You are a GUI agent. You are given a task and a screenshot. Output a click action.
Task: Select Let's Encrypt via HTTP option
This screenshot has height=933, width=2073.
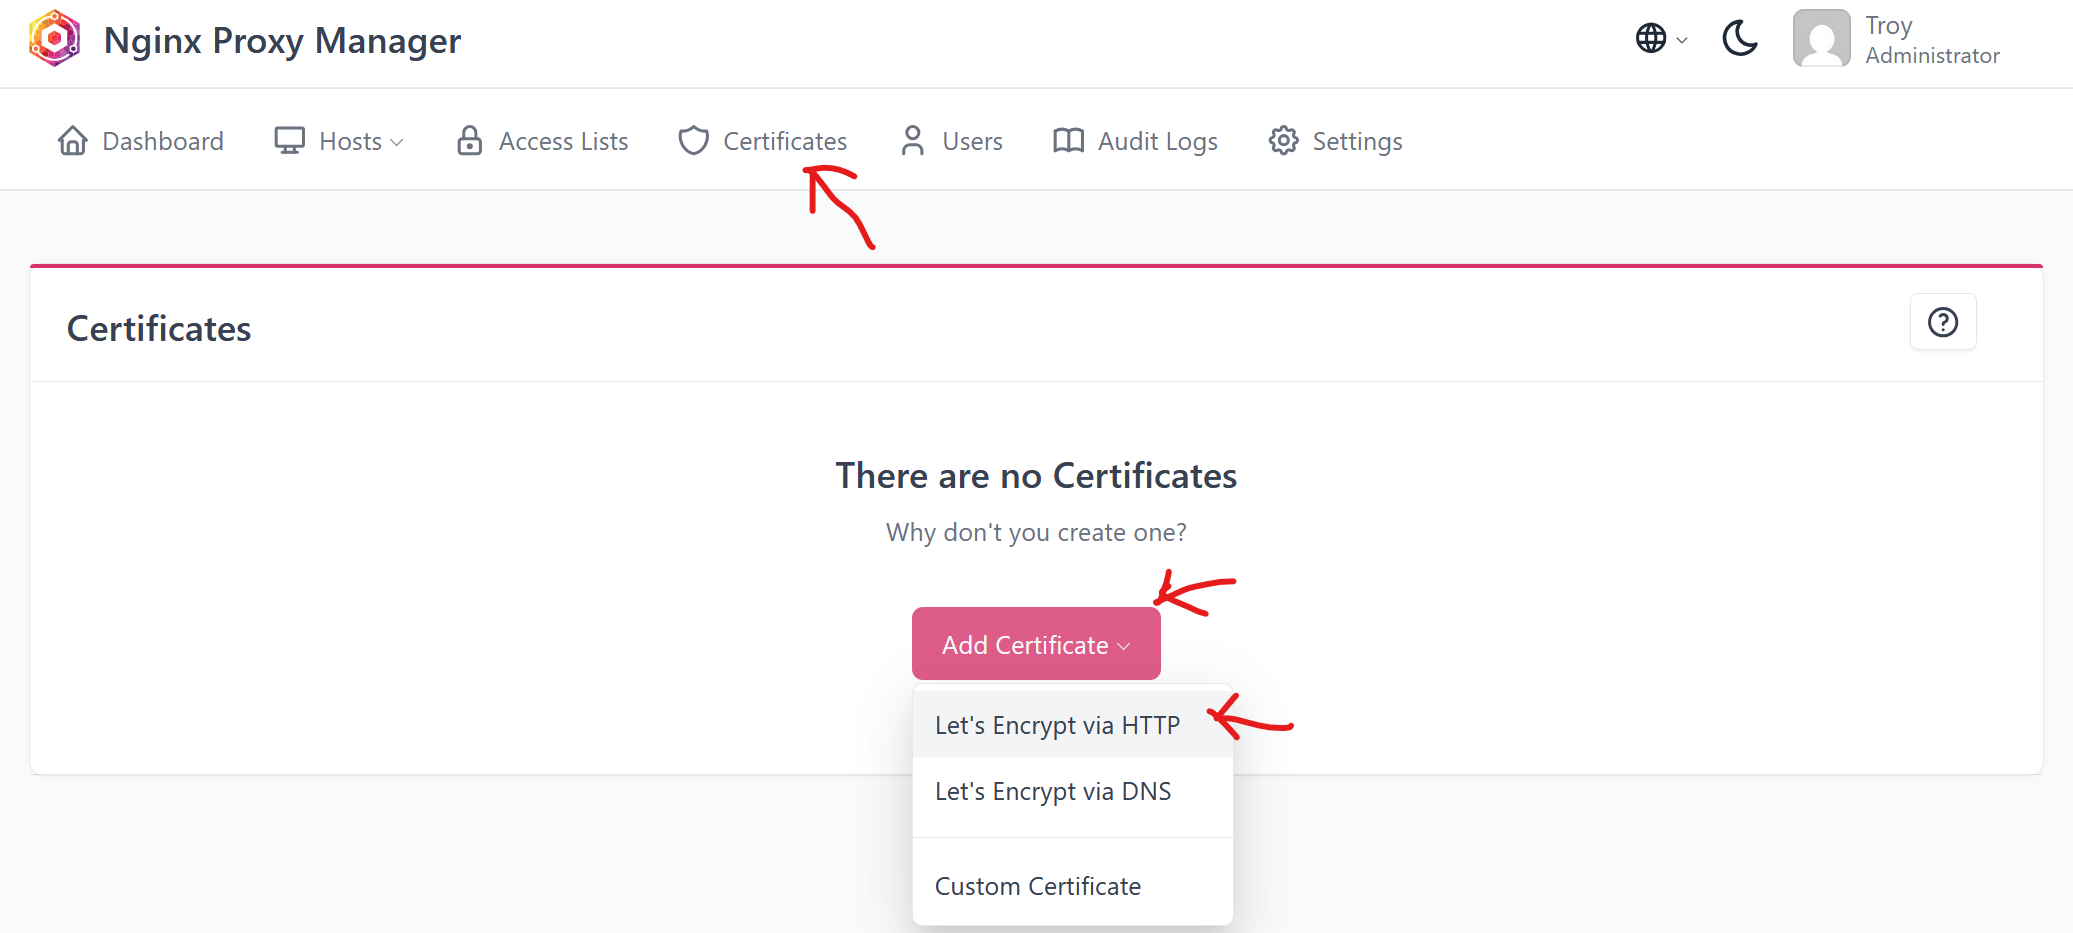[1072, 725]
